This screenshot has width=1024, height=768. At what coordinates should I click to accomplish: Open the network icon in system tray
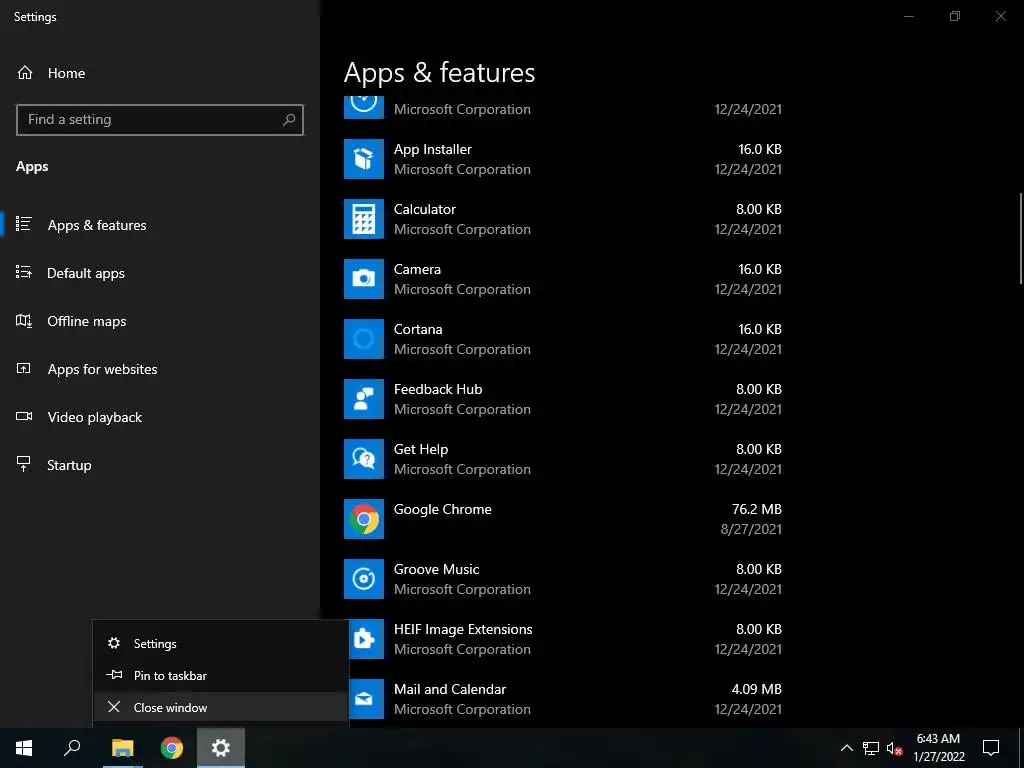tap(871, 748)
